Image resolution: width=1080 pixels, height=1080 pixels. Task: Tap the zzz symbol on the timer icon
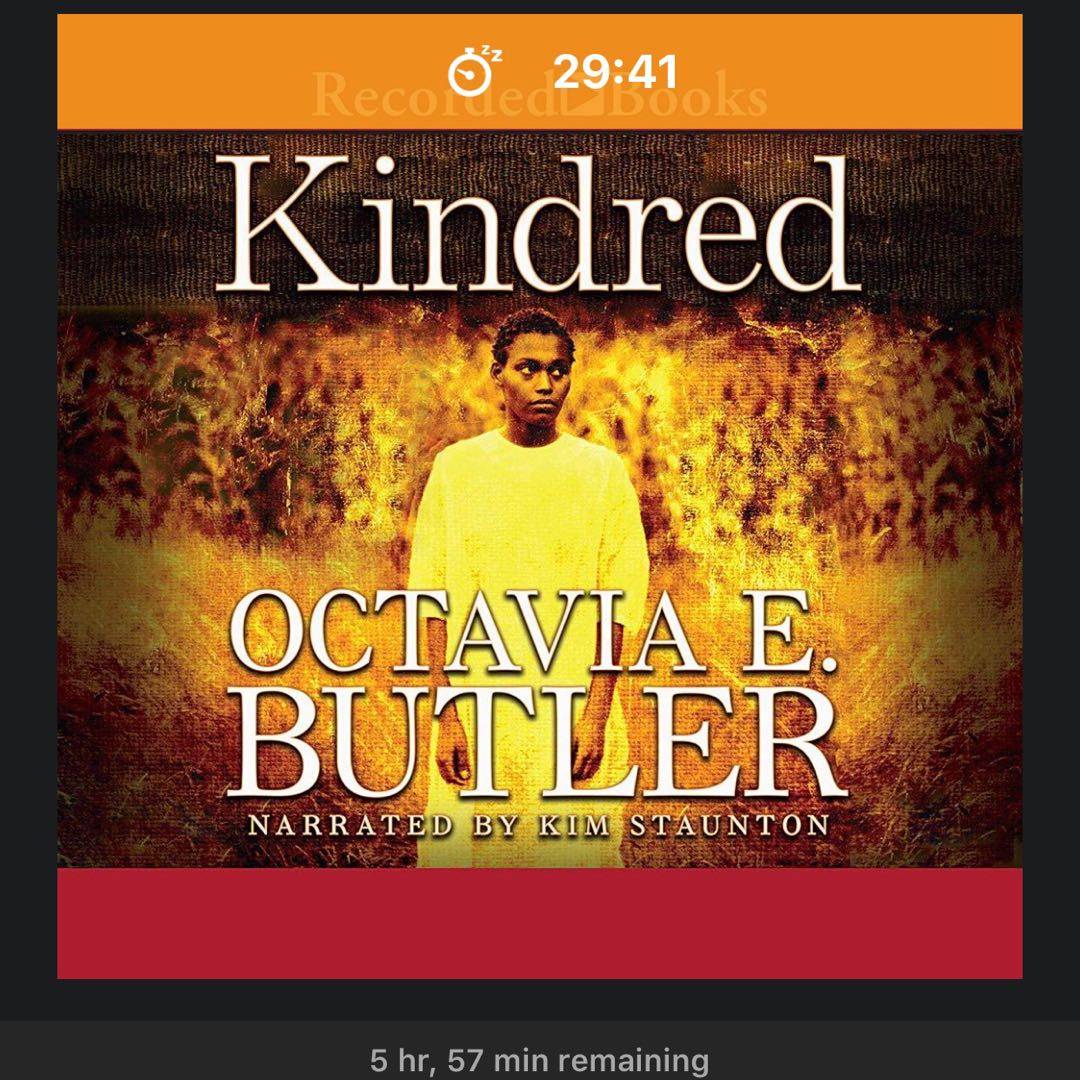[x=492, y=52]
